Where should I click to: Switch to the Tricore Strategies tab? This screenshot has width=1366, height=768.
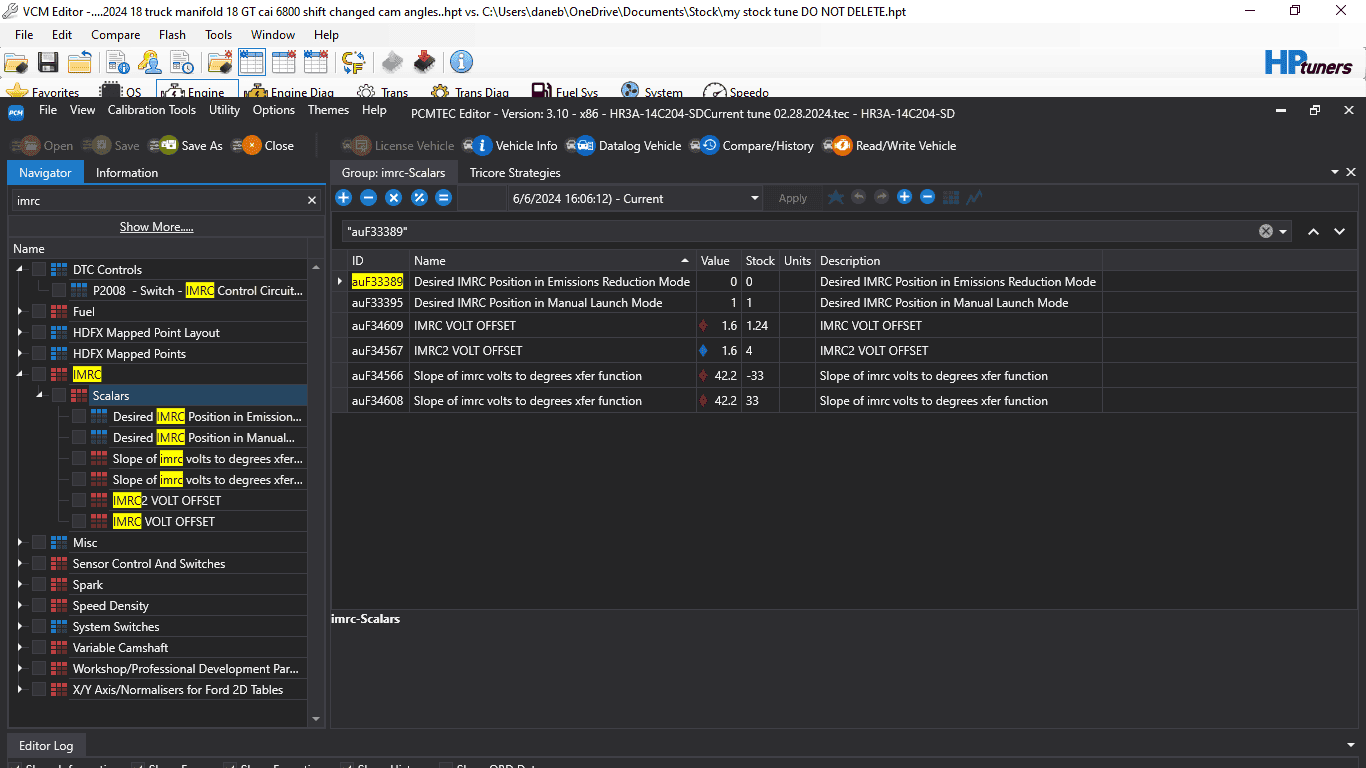(515, 173)
